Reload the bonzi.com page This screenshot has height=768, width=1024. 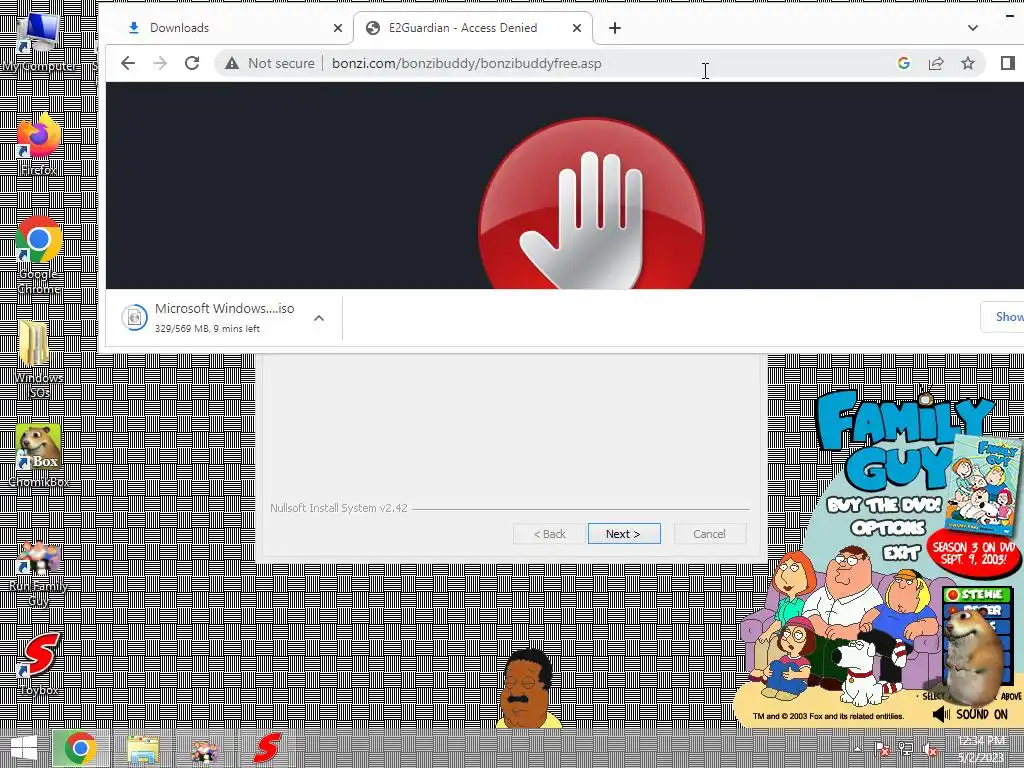(192, 63)
